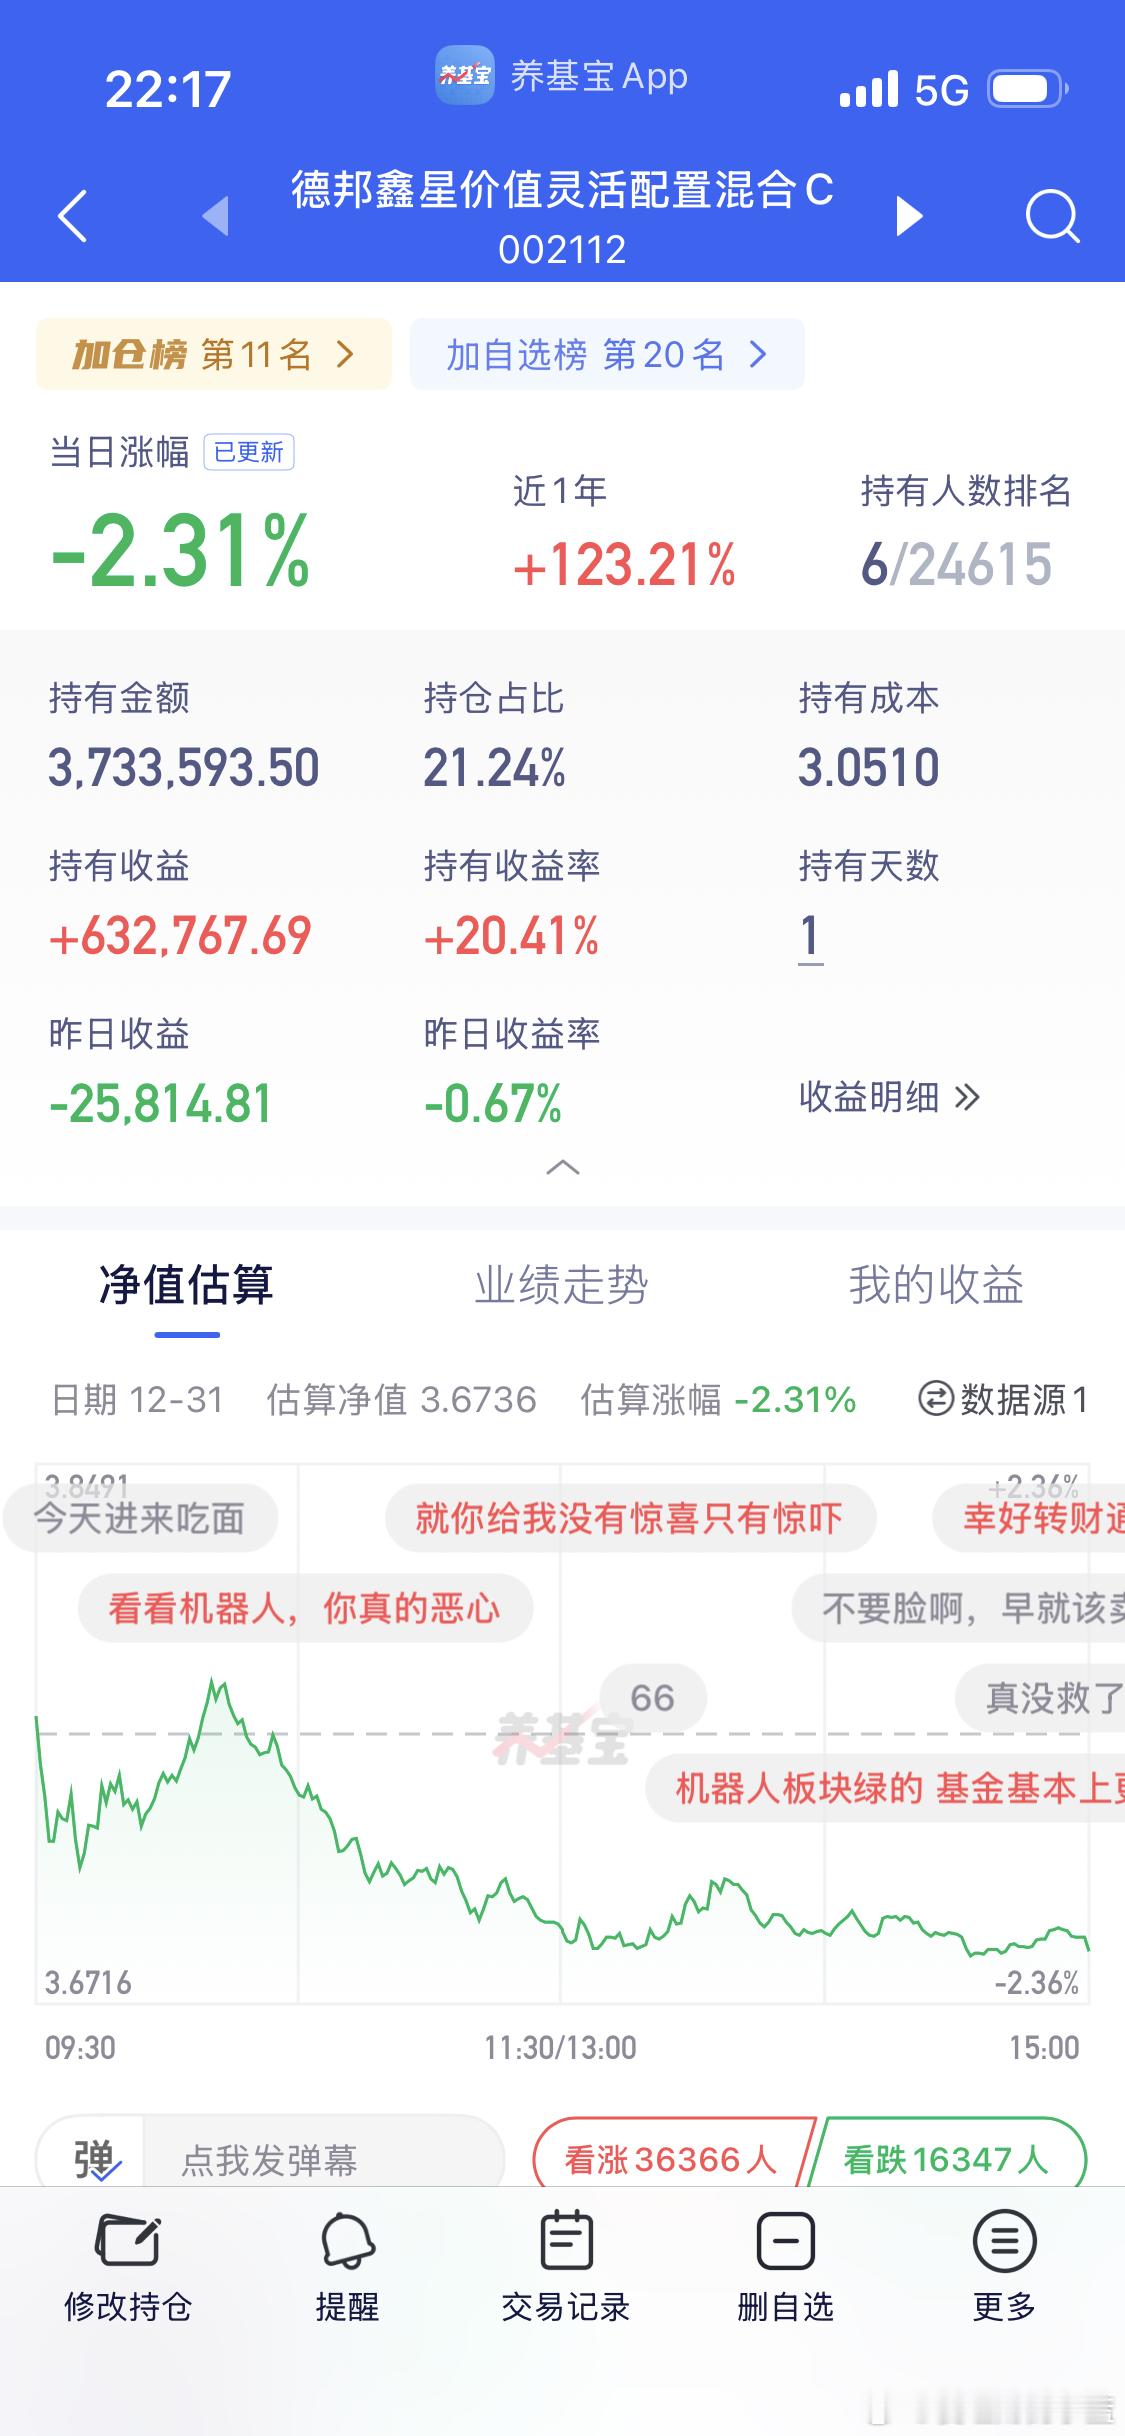Select the 净值估算 tab
The height and width of the screenshot is (2436, 1125).
(186, 1285)
